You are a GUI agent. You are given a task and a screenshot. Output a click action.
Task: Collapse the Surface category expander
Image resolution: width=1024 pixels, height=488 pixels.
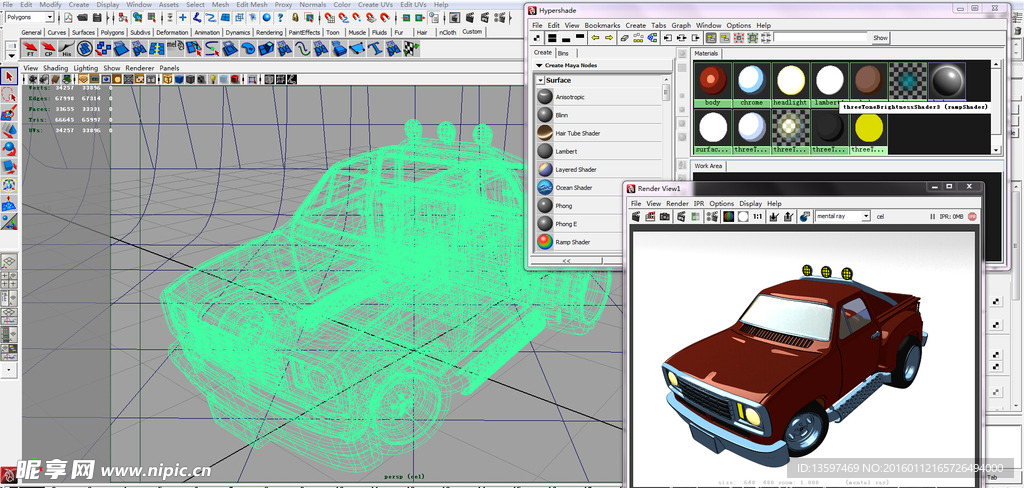tap(541, 80)
